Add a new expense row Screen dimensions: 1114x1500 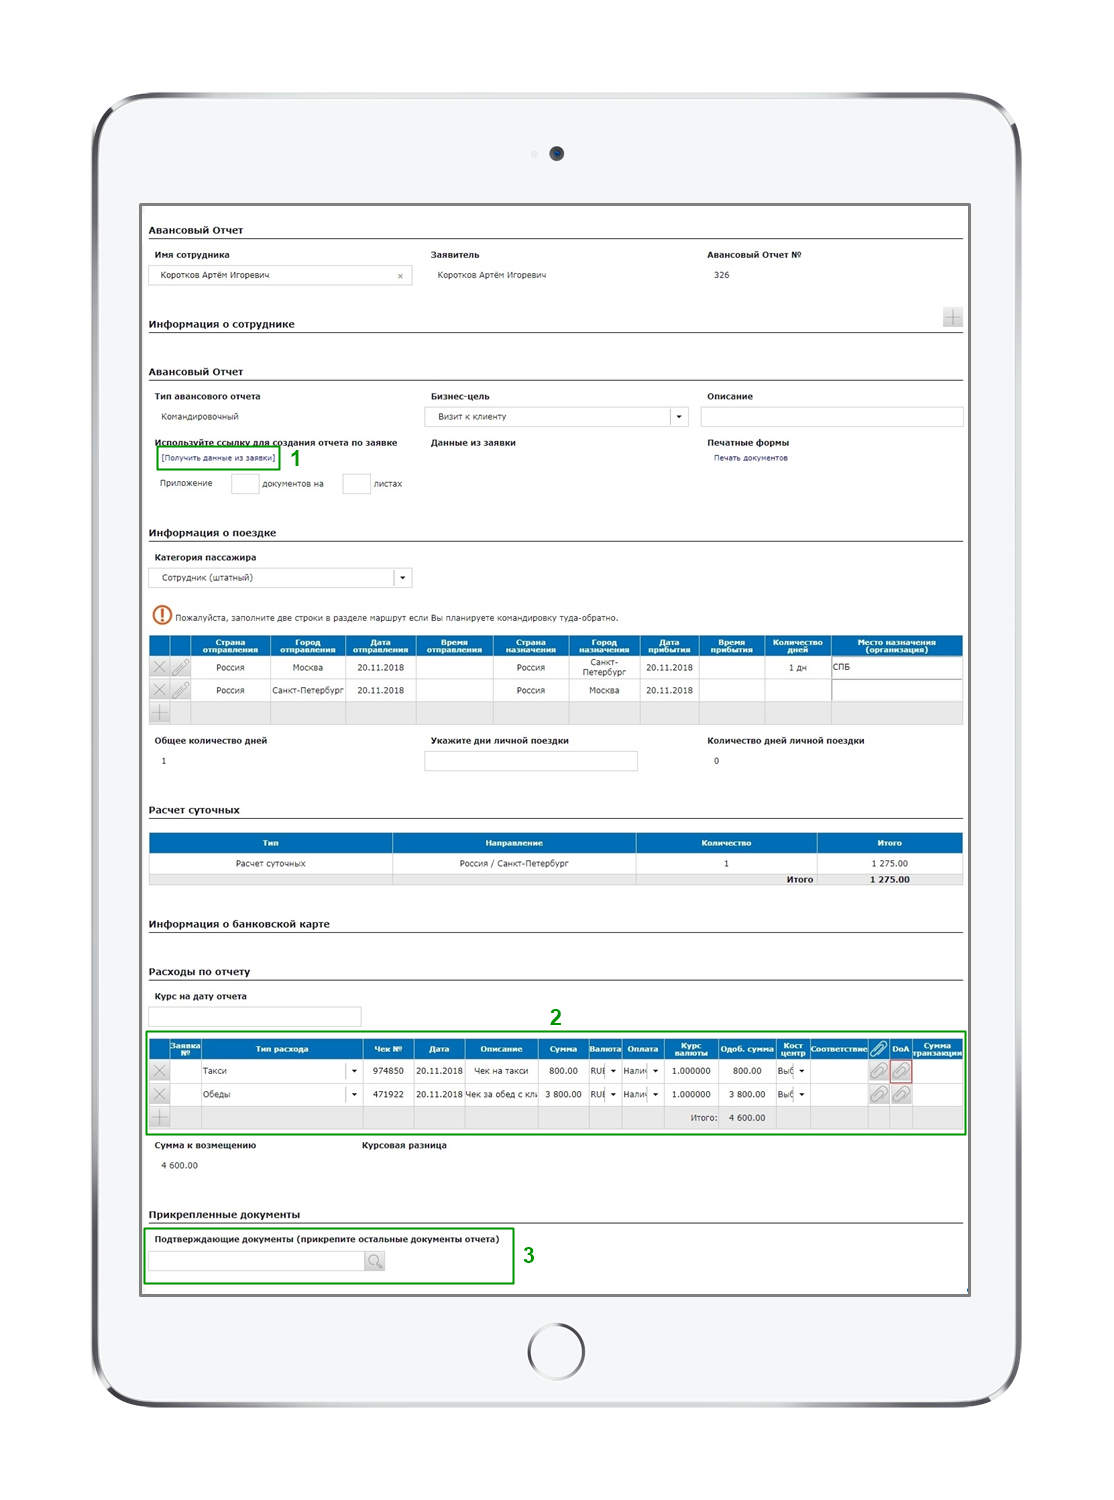click(x=159, y=1118)
